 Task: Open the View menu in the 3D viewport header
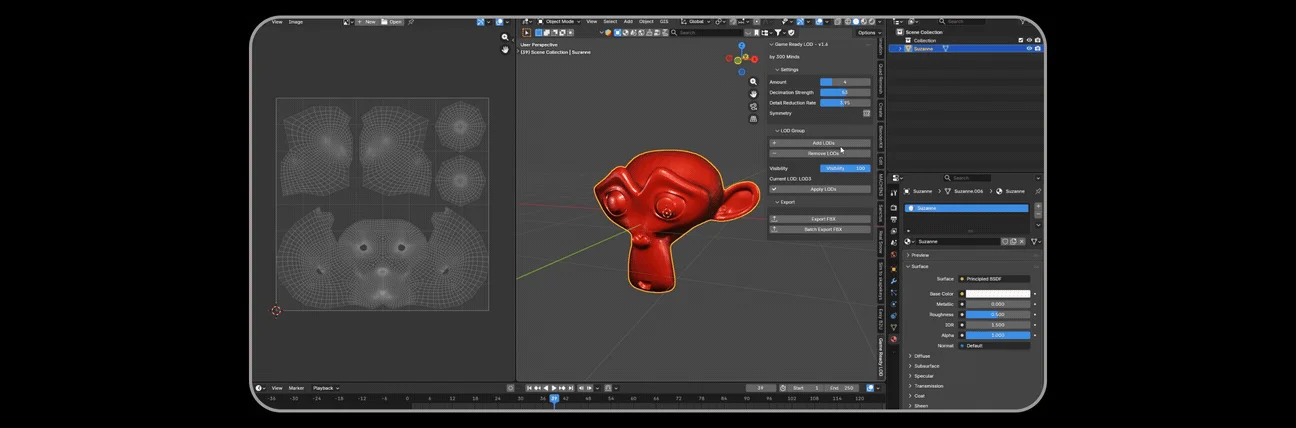tap(592, 21)
